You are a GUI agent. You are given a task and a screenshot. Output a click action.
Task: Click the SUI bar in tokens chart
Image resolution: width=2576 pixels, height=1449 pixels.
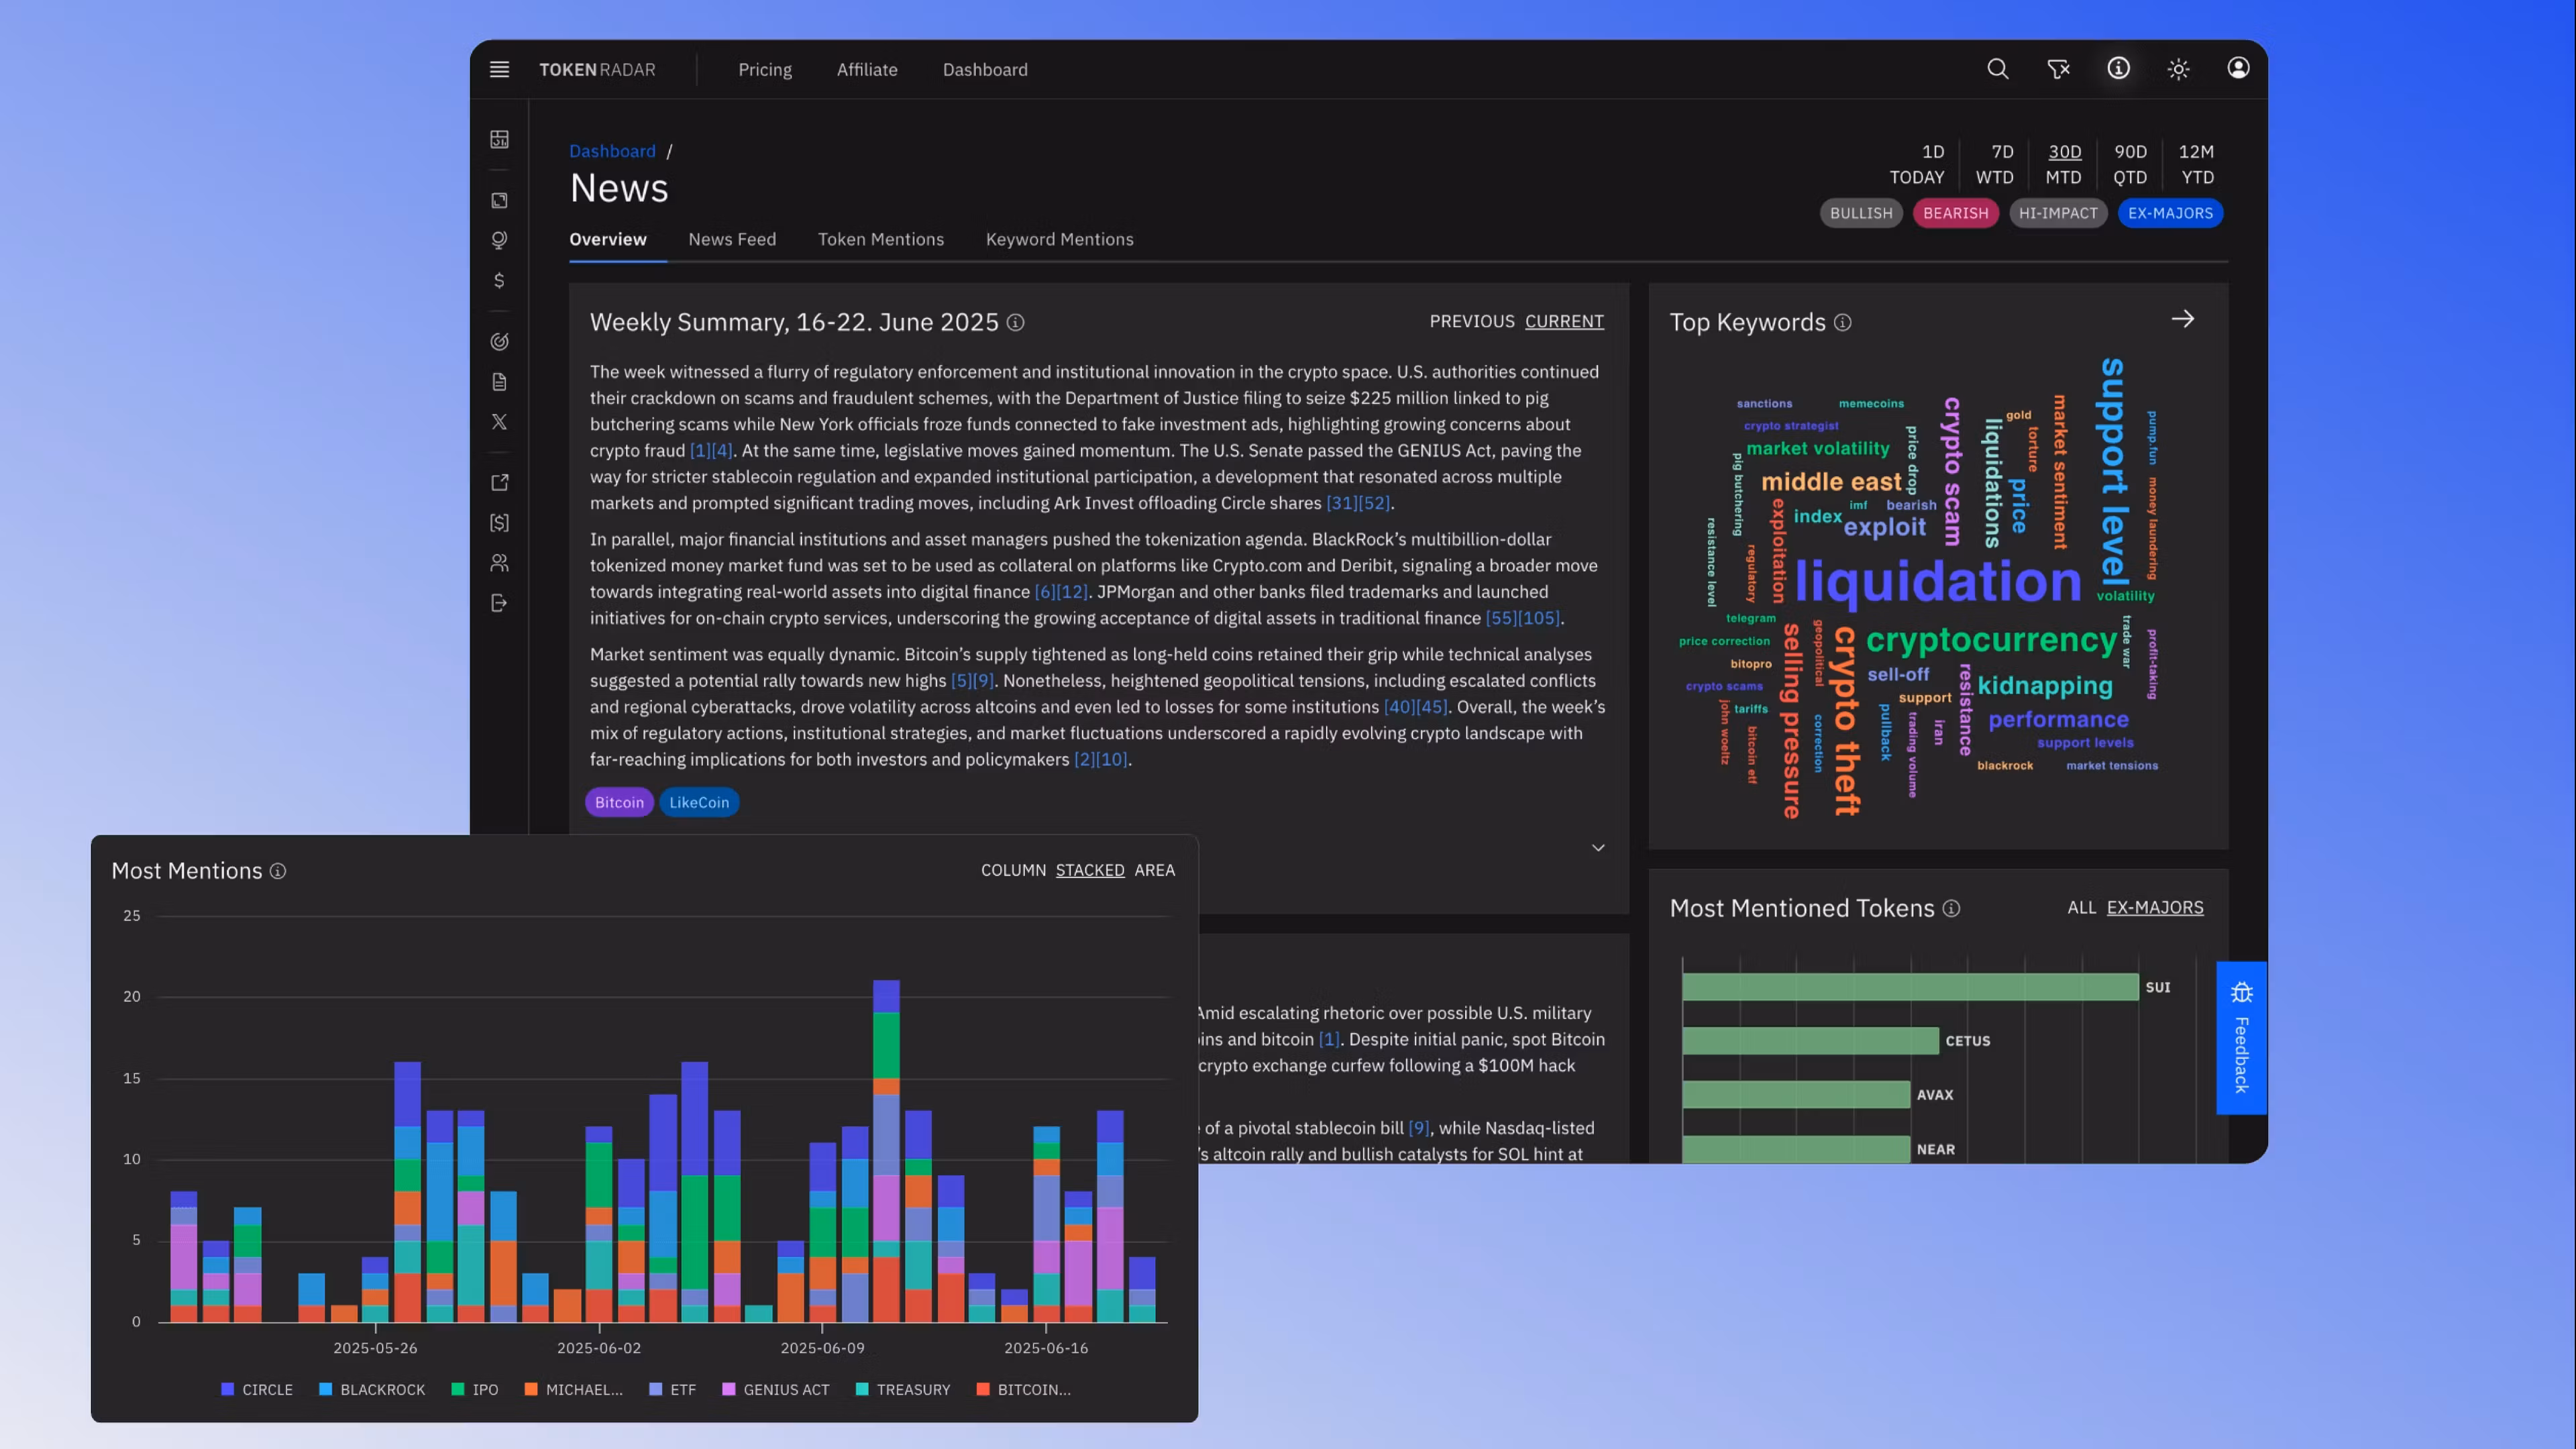[1909, 987]
